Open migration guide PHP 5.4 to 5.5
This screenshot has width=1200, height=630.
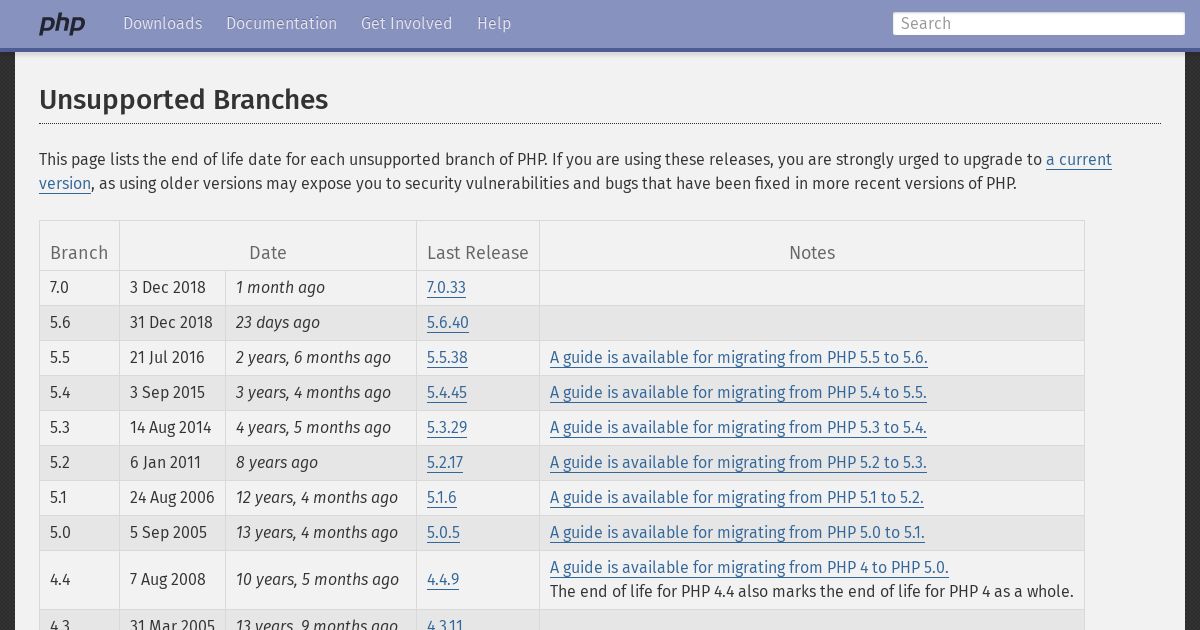point(738,393)
